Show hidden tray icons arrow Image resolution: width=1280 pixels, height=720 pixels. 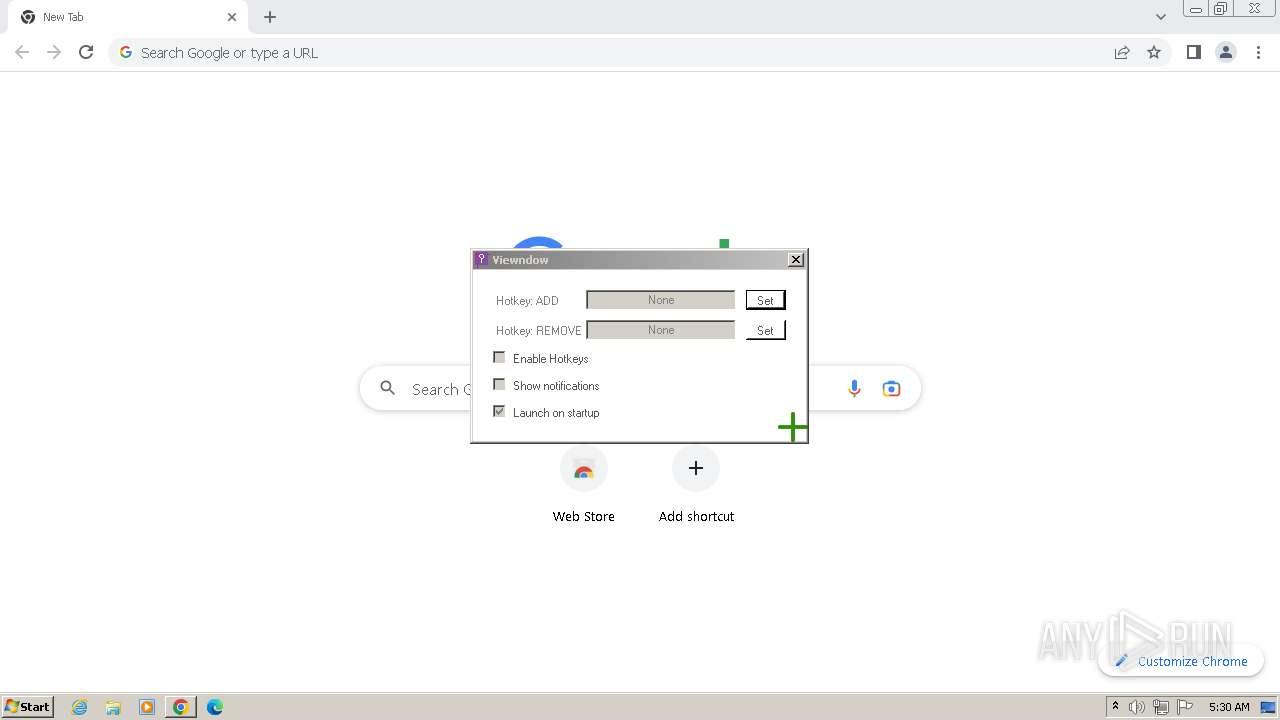tap(1115, 707)
